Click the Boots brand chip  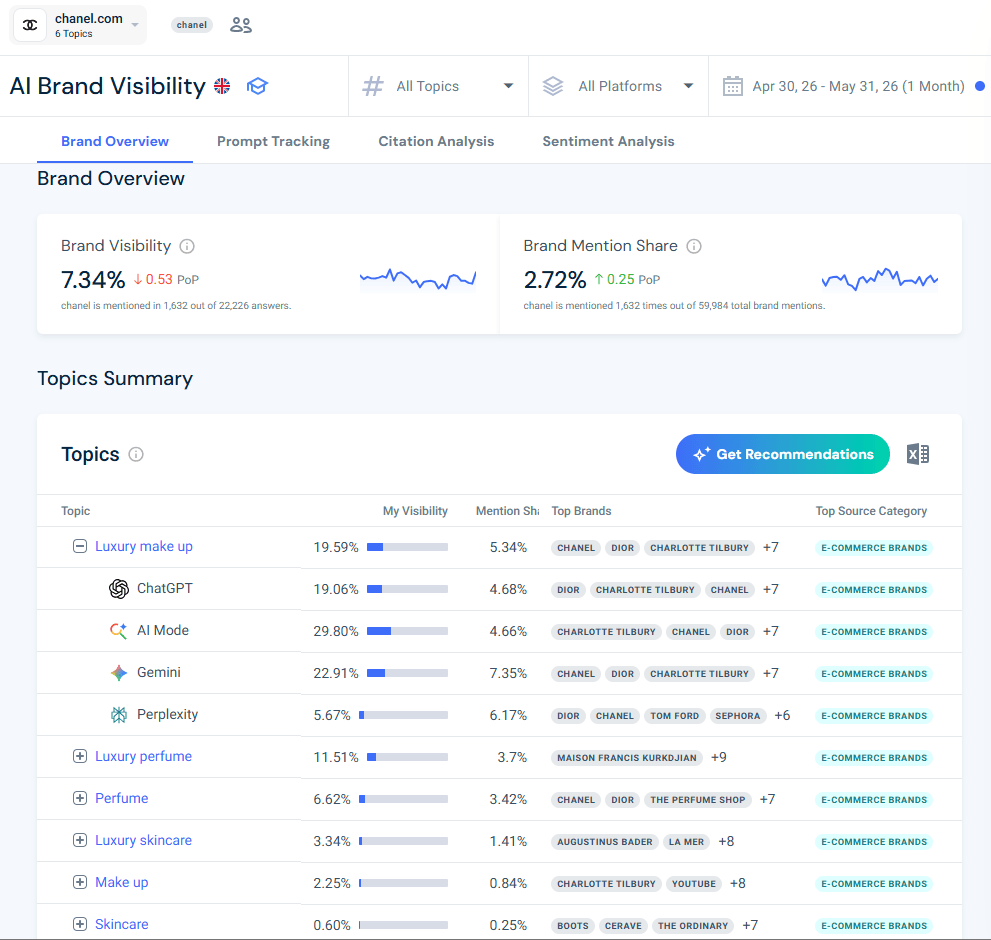pyautogui.click(x=573, y=926)
